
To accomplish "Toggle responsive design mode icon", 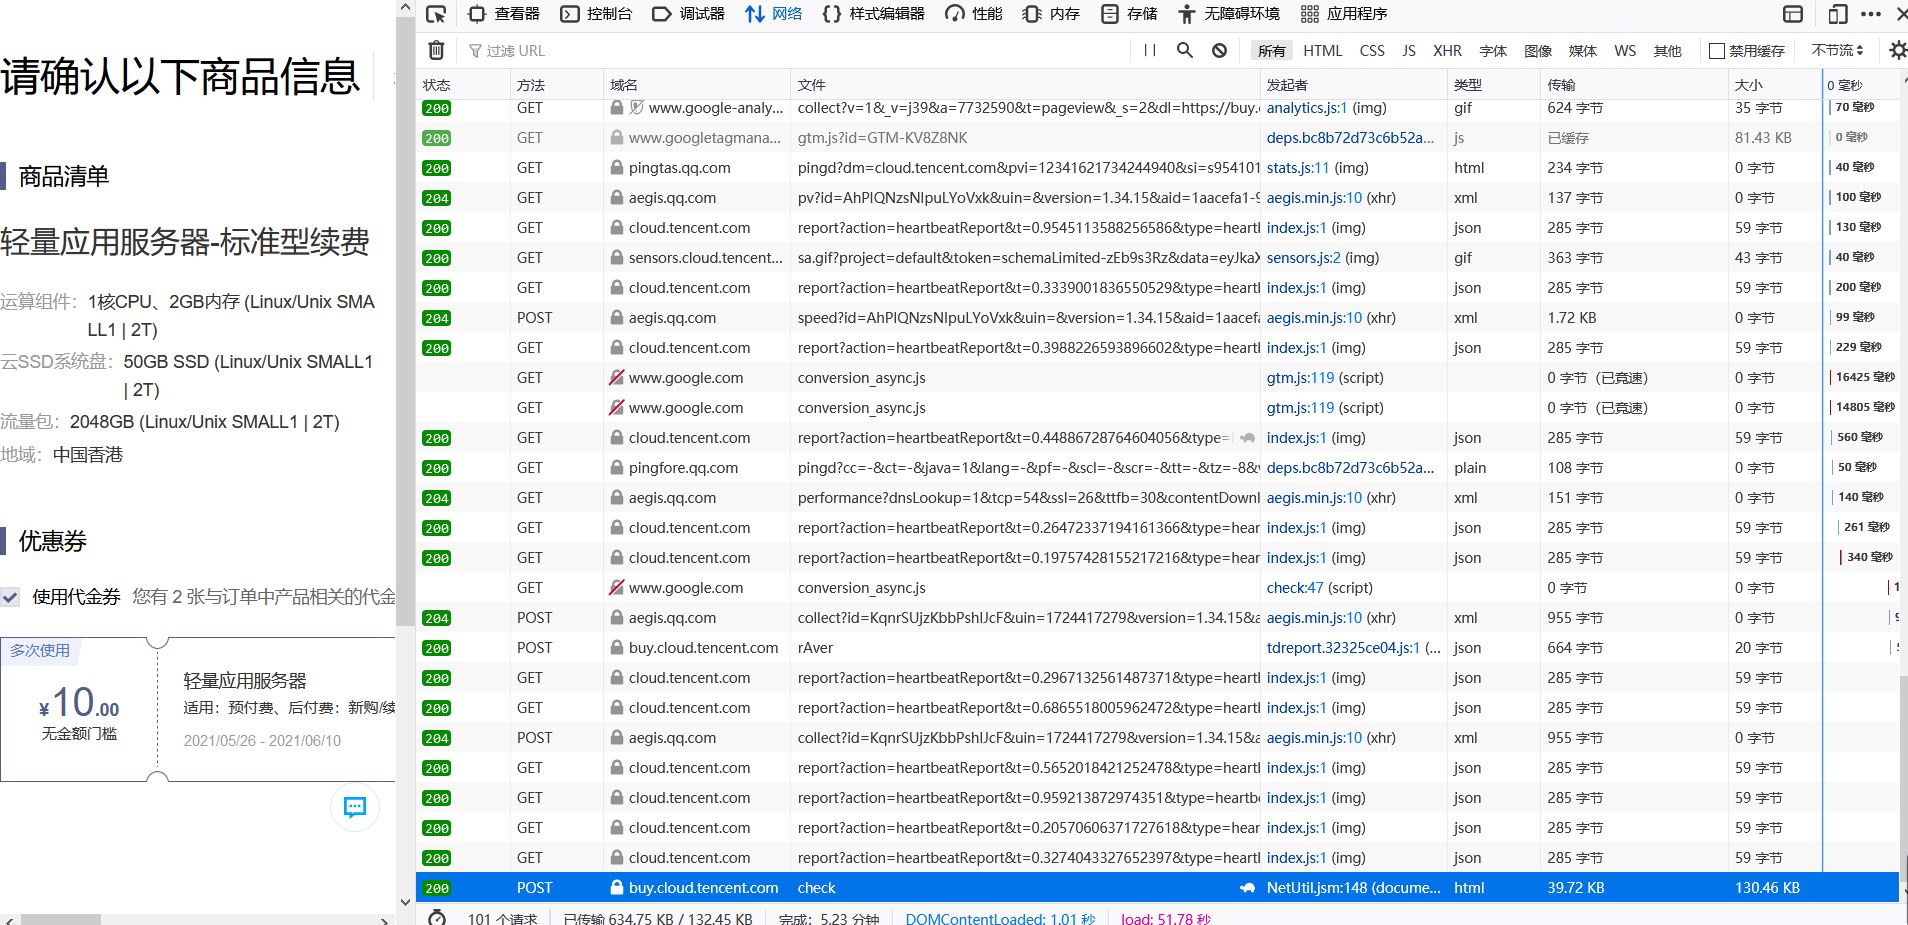I will pyautogui.click(x=1837, y=14).
